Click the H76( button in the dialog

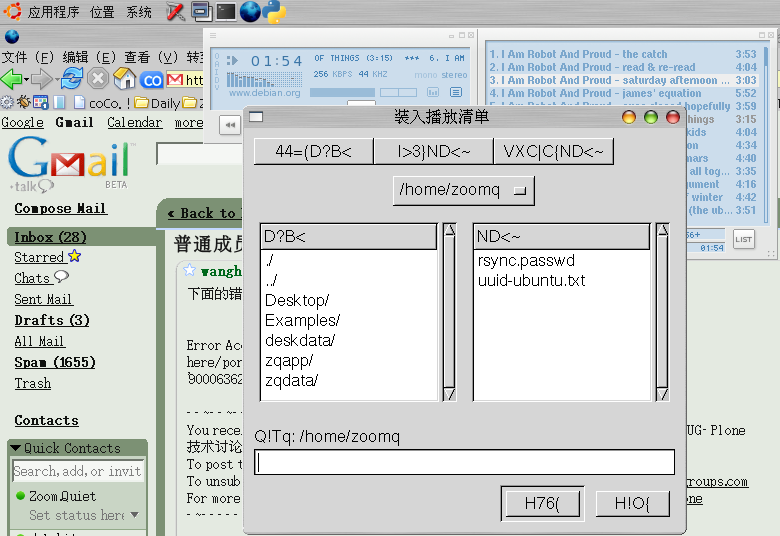[541, 504]
